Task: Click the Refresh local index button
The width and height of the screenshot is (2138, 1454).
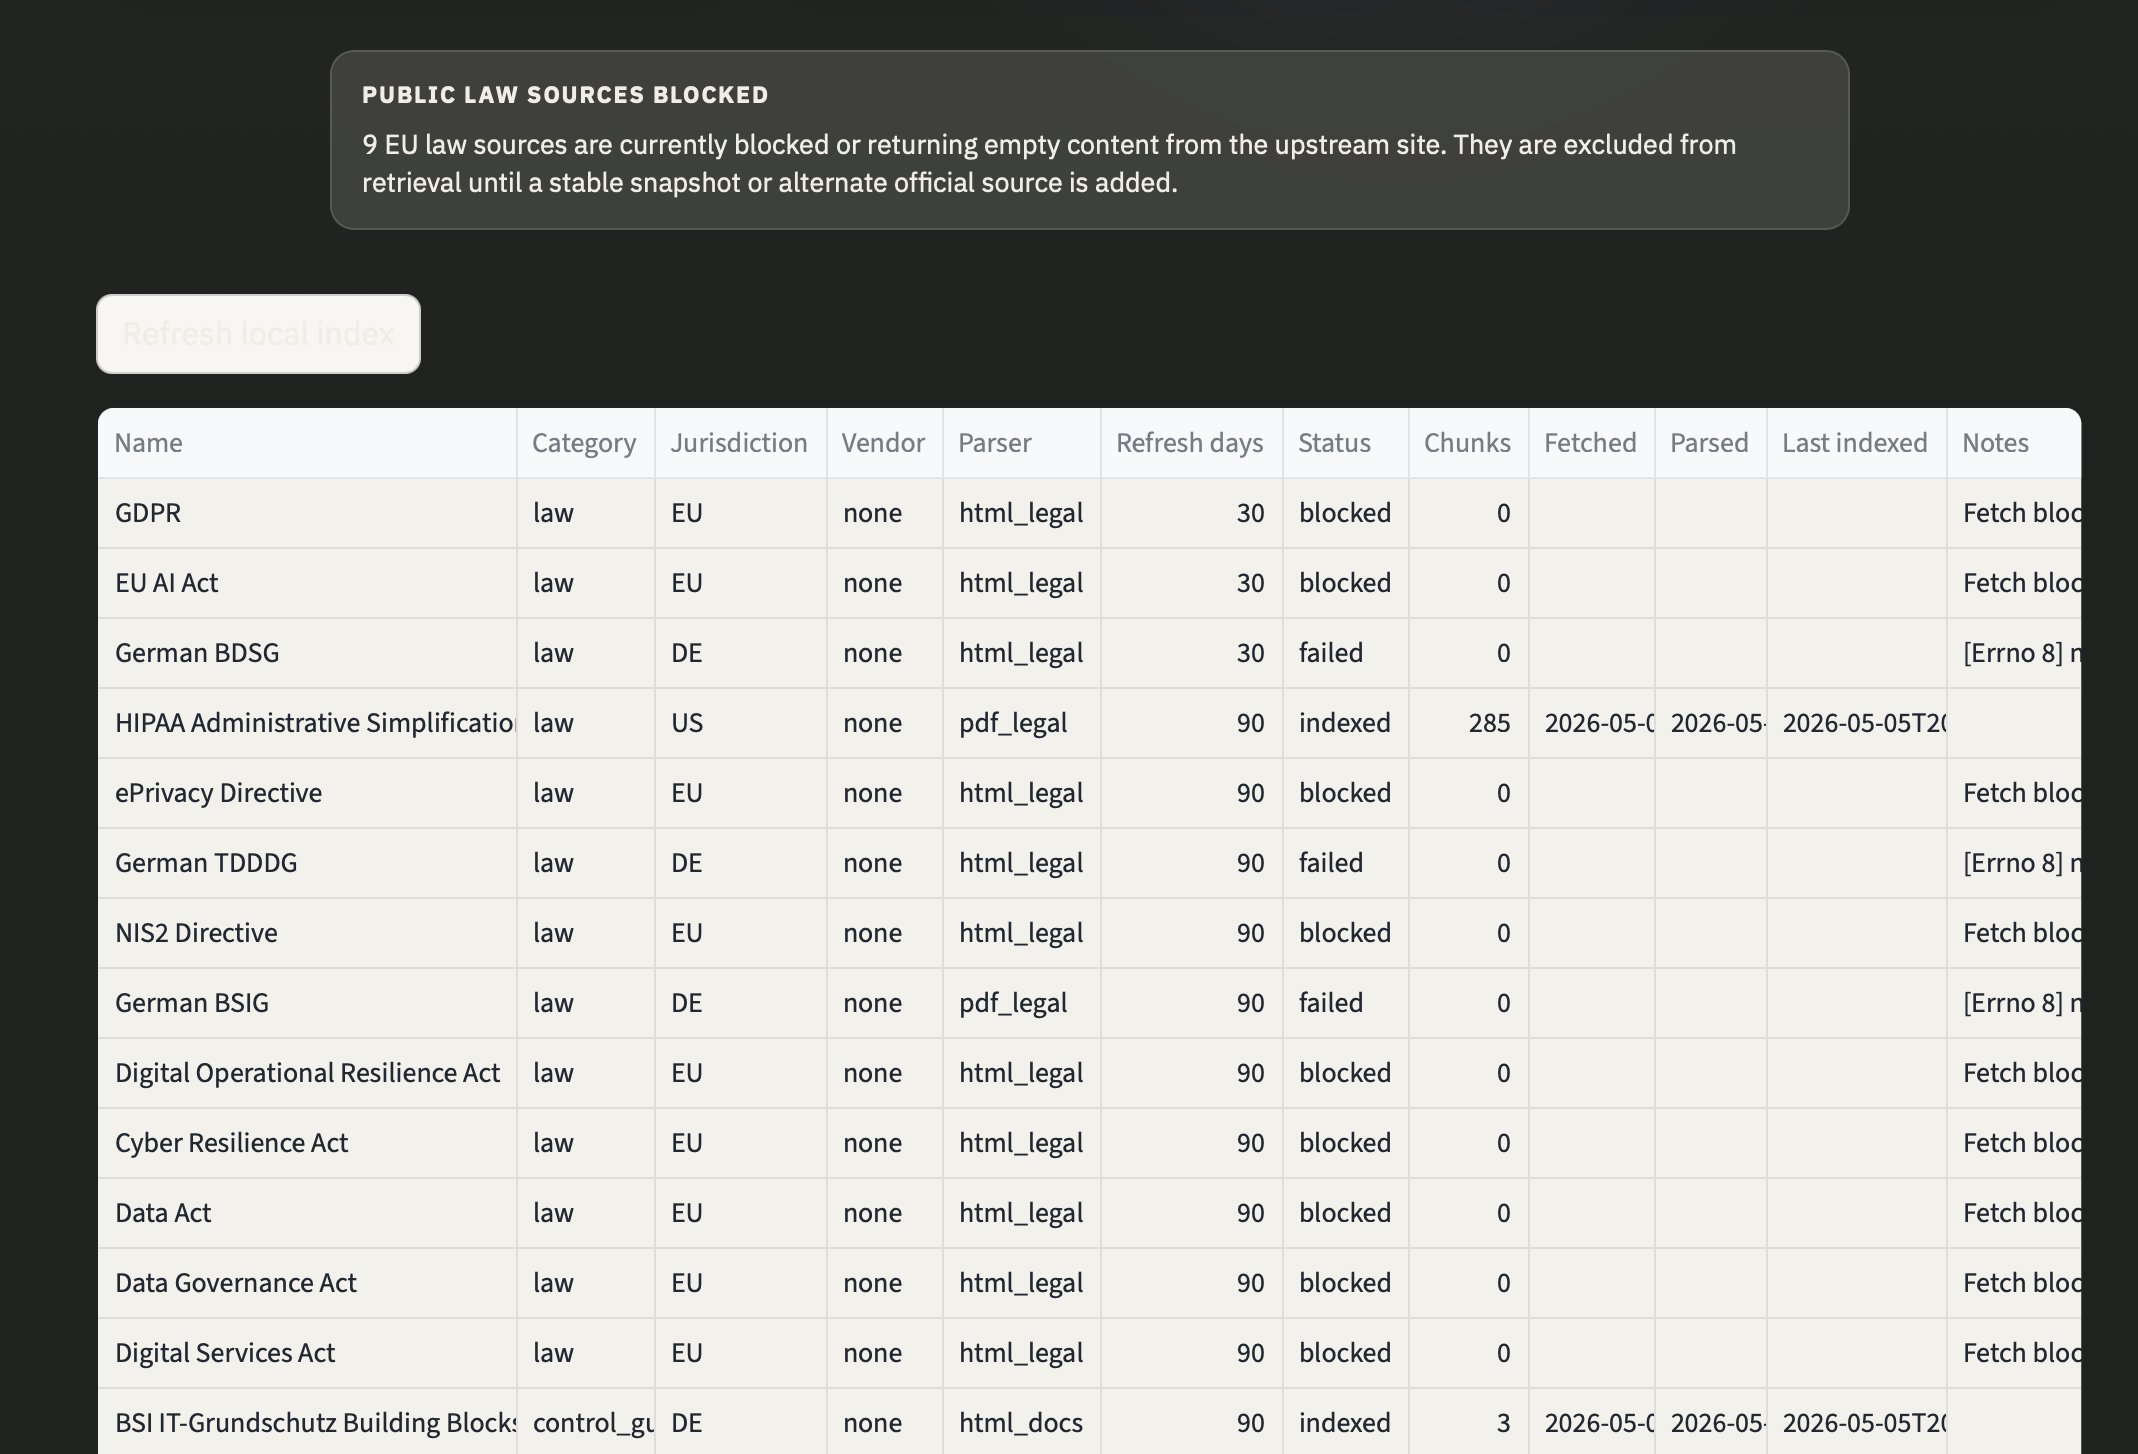Action: click(258, 334)
